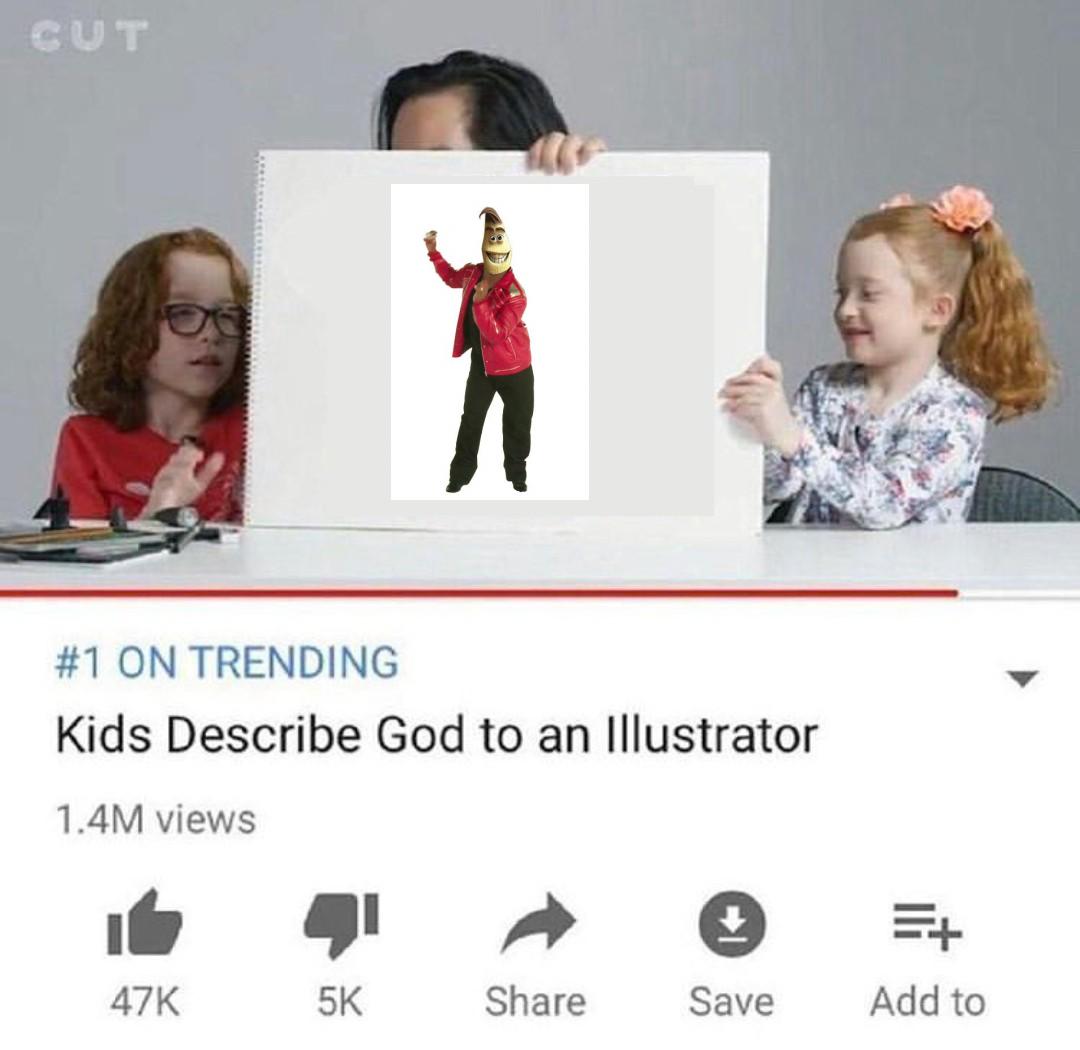The width and height of the screenshot is (1080, 1050).
Task: Click the CUT channel watermark
Action: coord(90,36)
